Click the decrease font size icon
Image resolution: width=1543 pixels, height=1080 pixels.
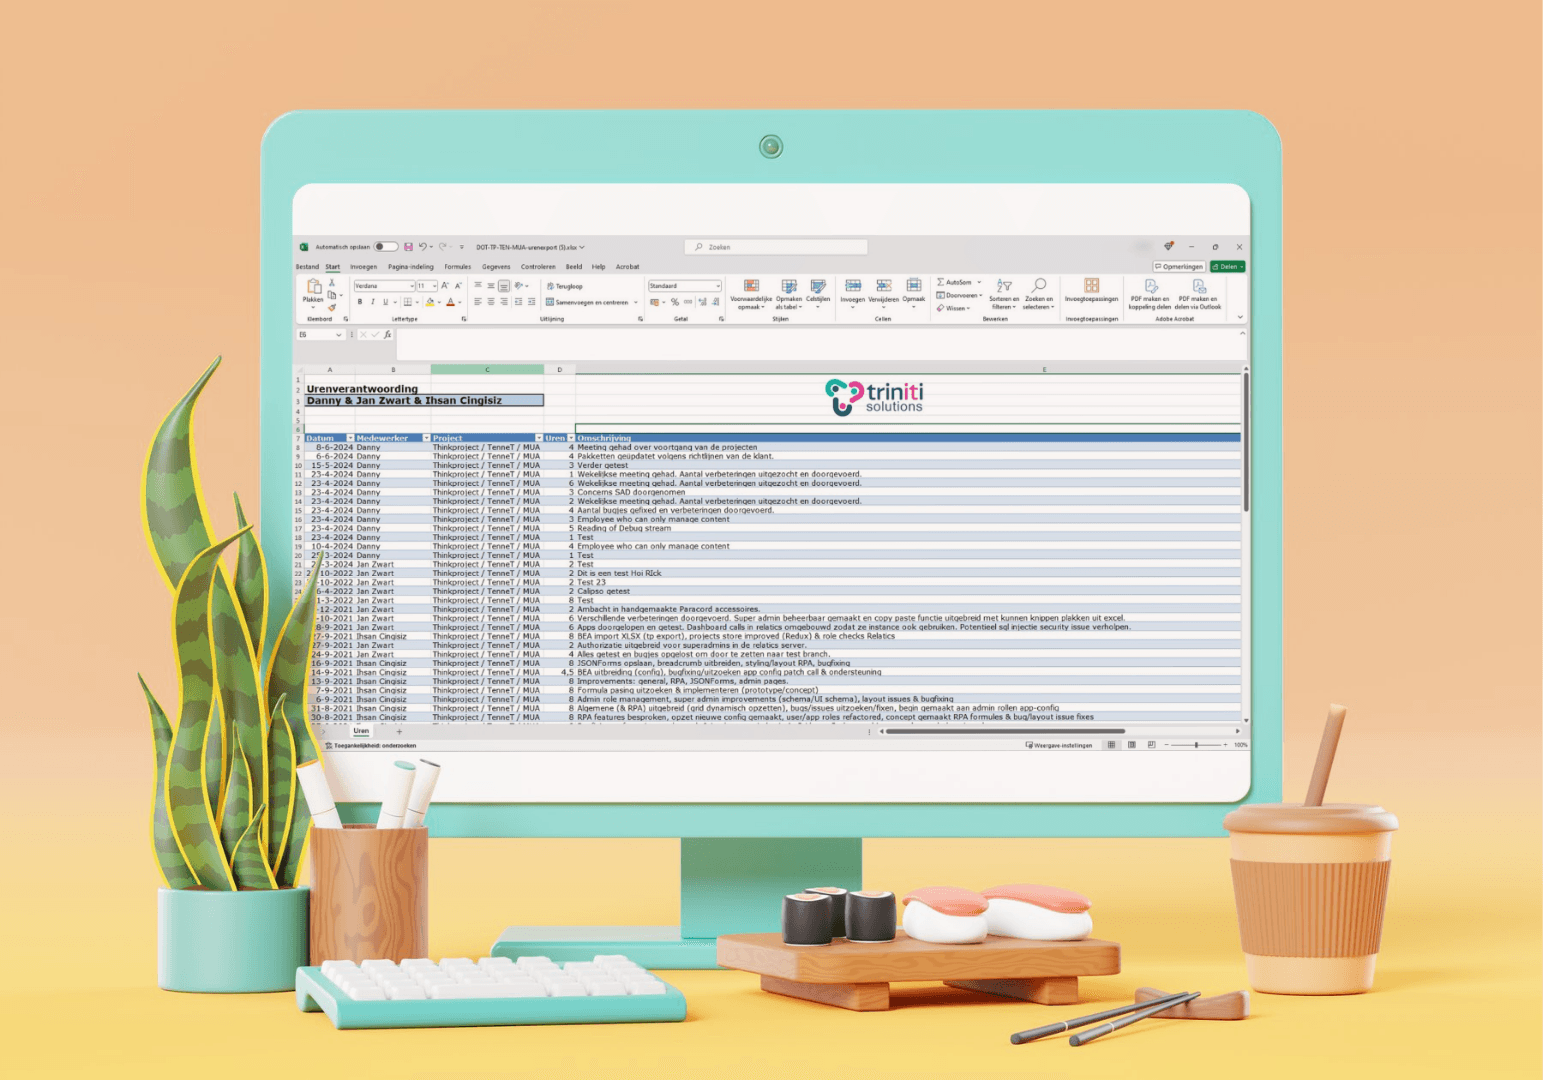[458, 286]
